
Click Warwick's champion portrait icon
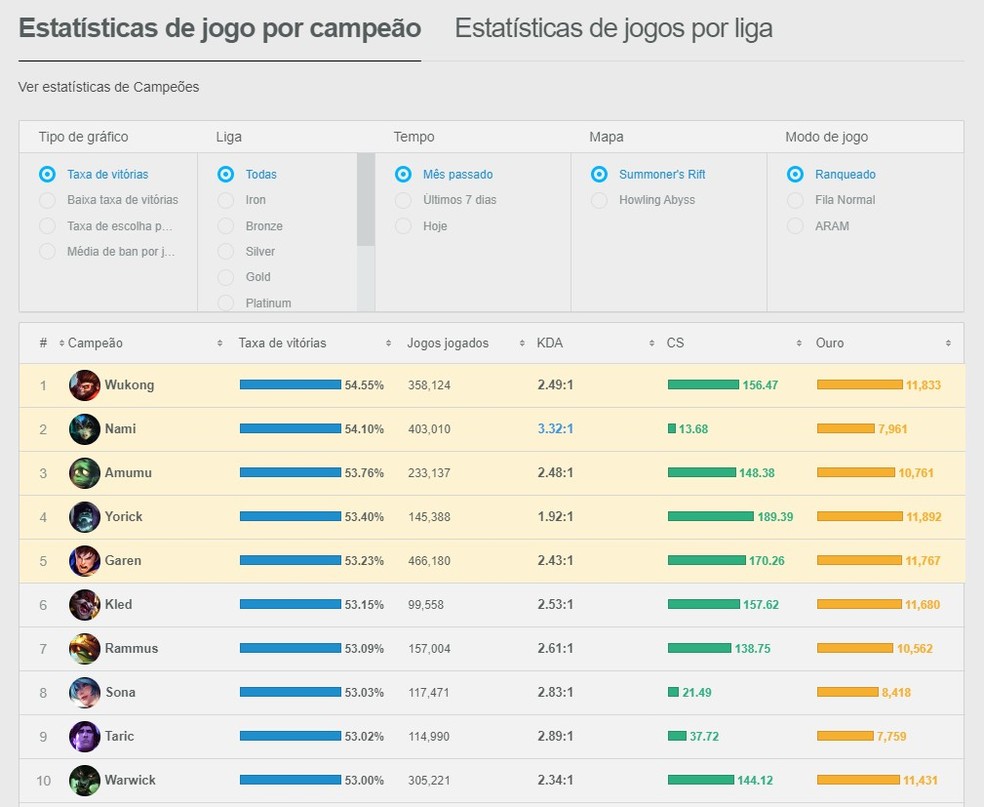(x=84, y=780)
